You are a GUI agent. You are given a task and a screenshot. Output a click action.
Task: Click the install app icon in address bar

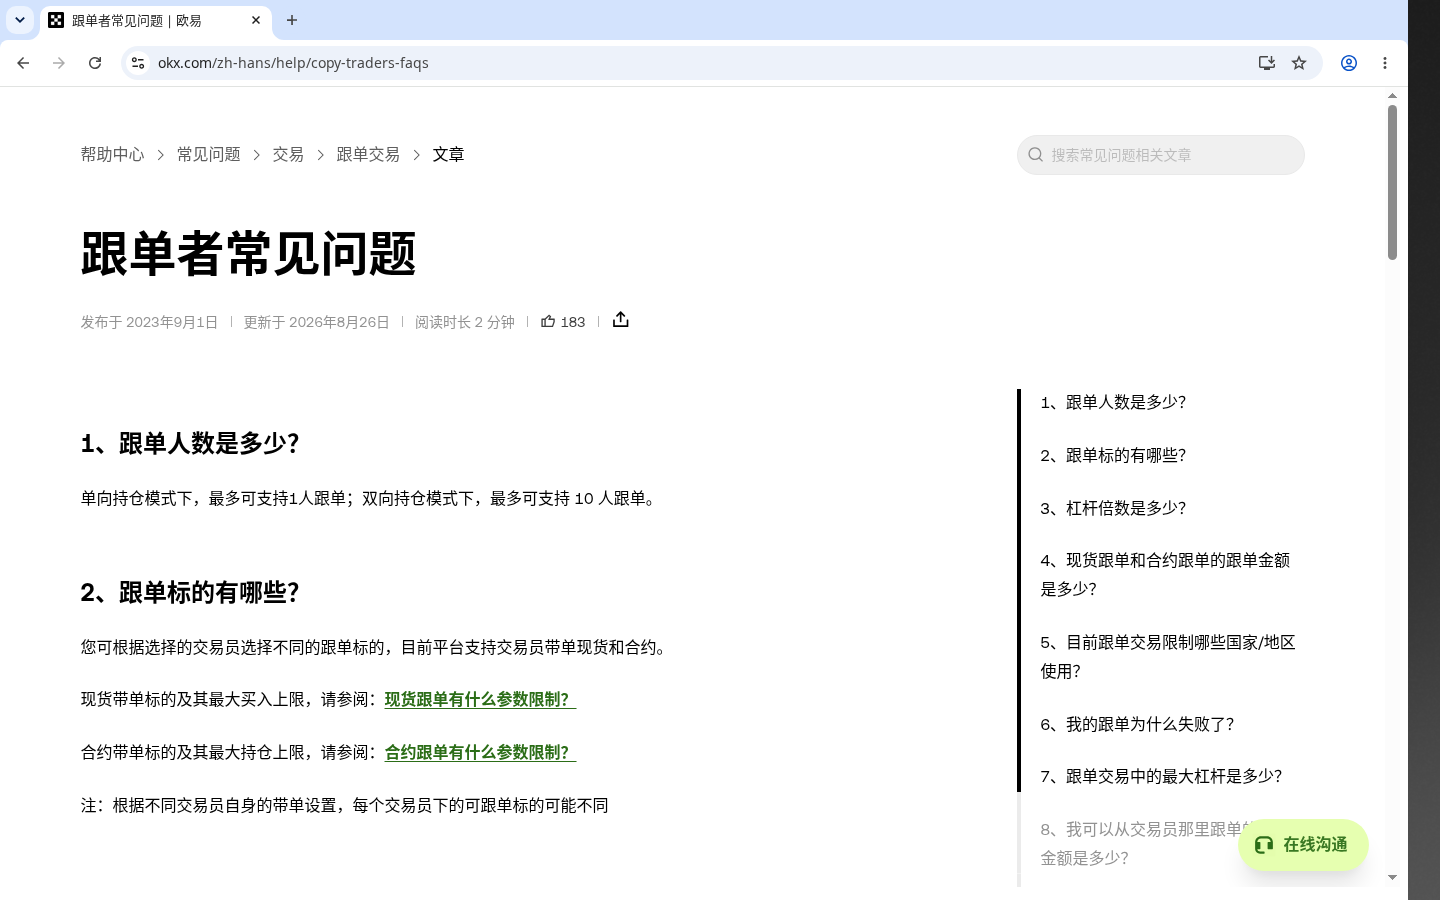(x=1267, y=63)
